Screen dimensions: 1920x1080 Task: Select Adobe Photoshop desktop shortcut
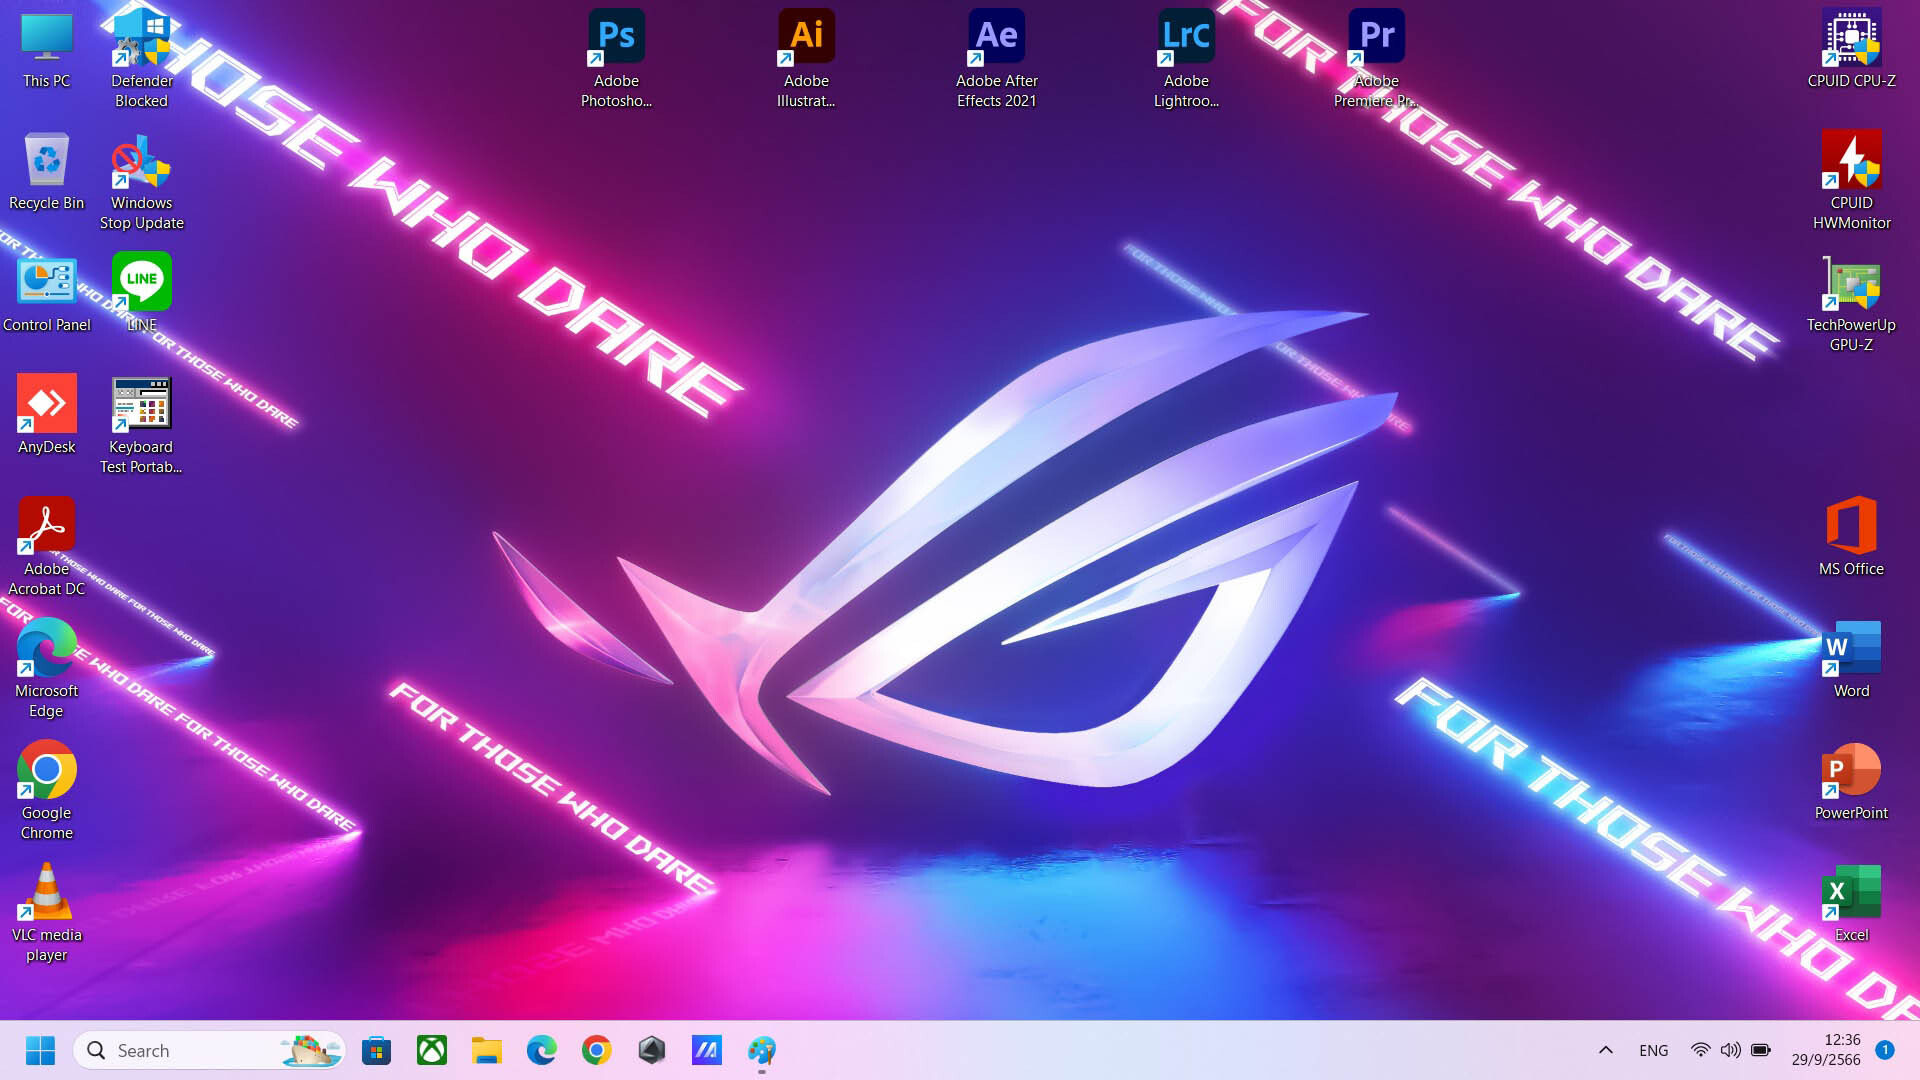coord(616,58)
